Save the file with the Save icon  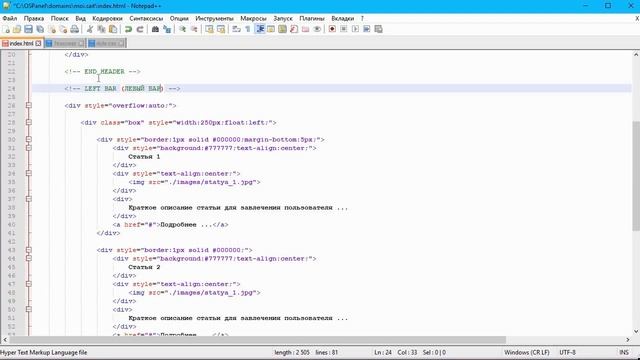click(x=28, y=29)
